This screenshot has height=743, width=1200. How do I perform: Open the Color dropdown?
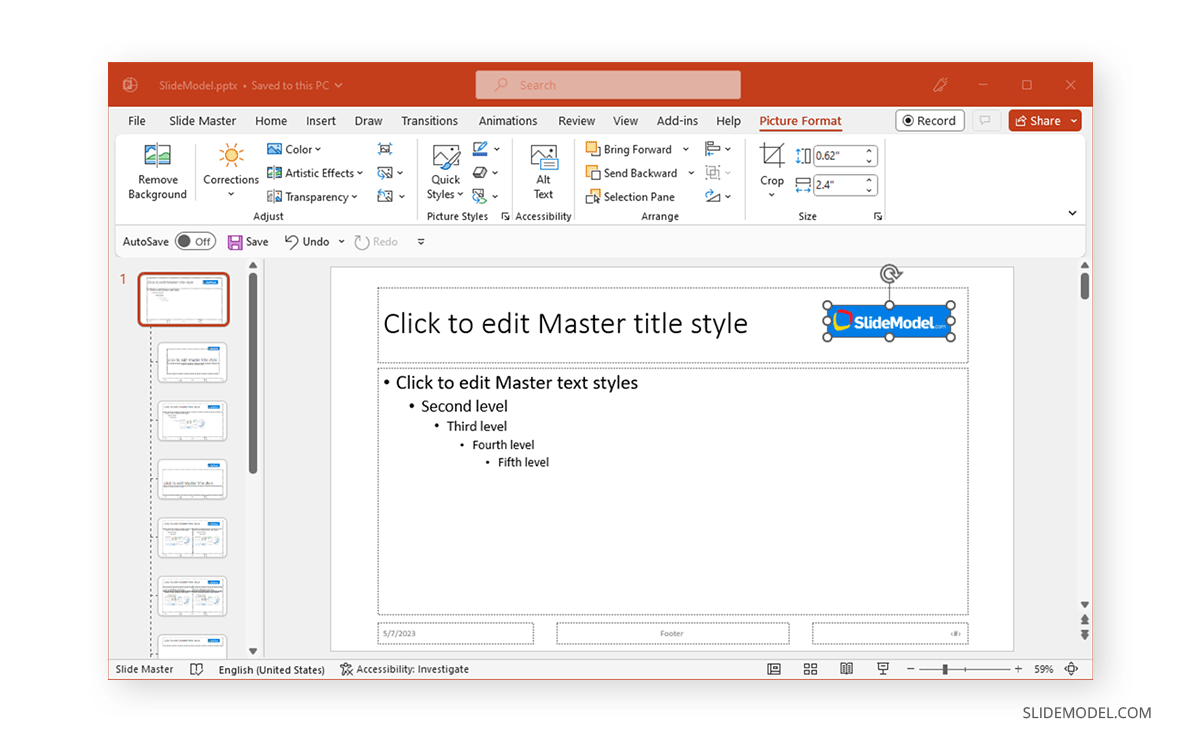click(x=295, y=148)
